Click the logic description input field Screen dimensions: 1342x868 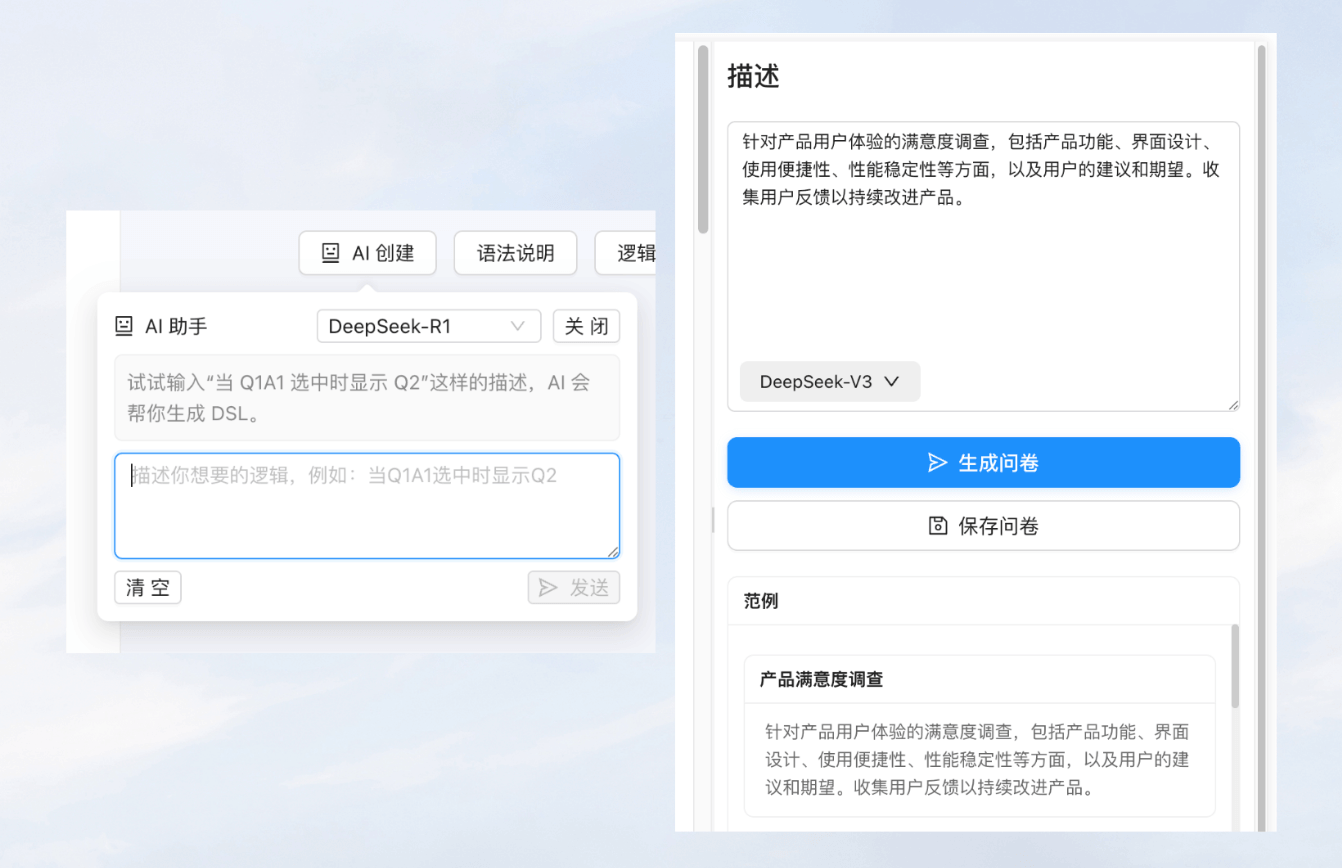point(367,505)
